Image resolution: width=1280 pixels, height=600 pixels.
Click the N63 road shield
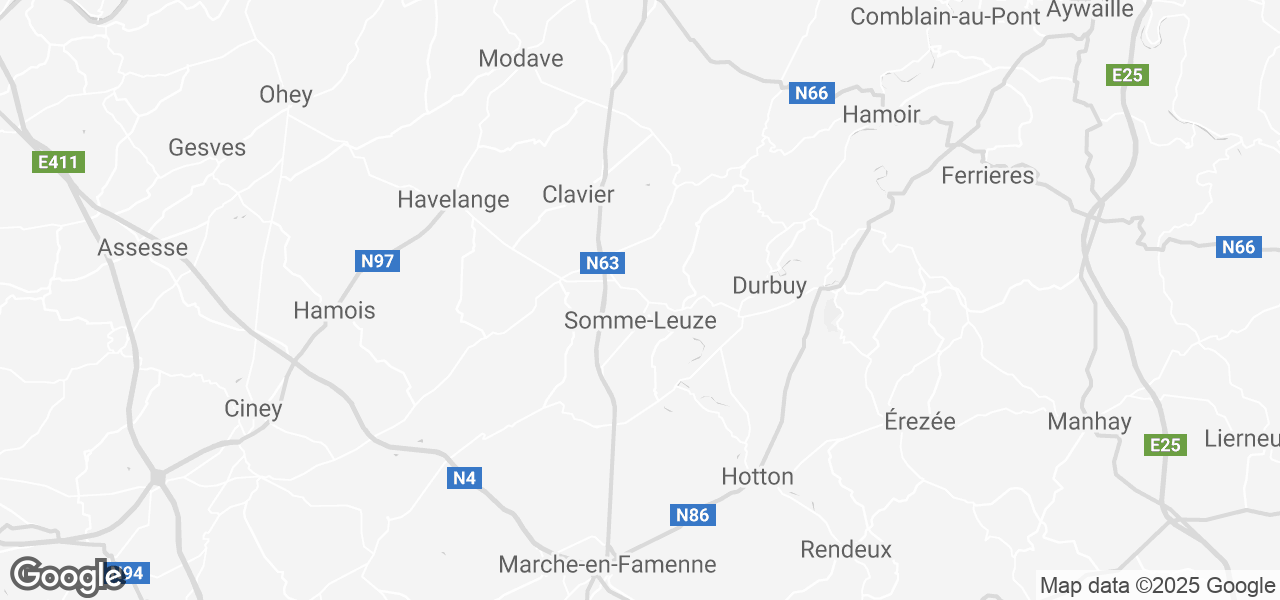coord(602,263)
